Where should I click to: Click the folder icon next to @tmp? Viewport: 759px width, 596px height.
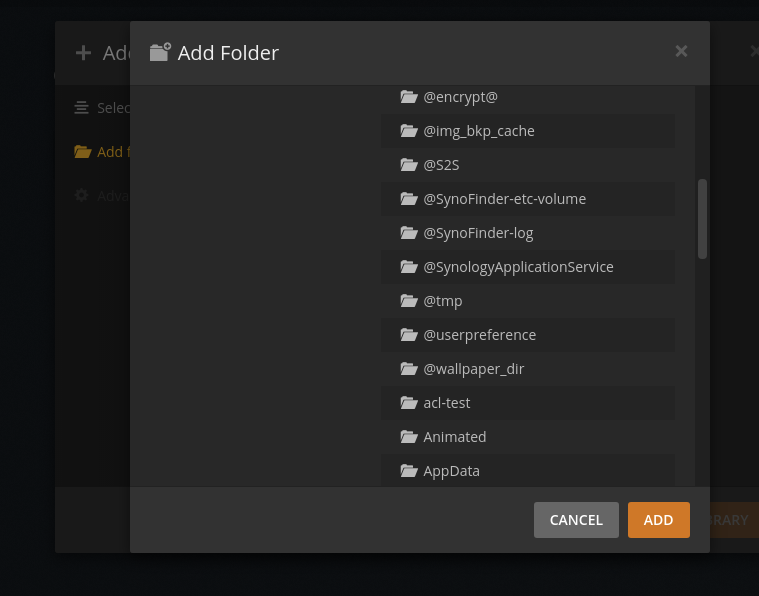click(x=408, y=301)
